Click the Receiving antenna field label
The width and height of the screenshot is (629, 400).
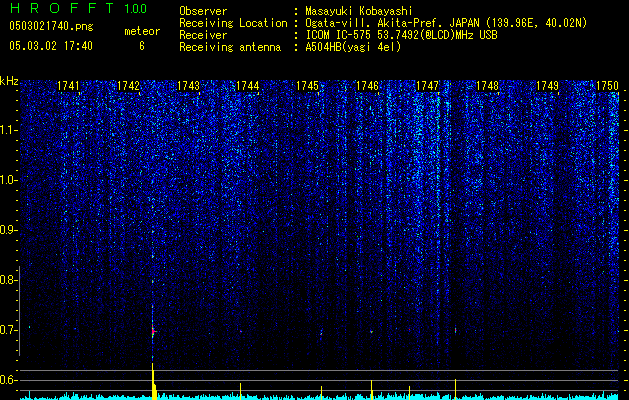(230, 47)
